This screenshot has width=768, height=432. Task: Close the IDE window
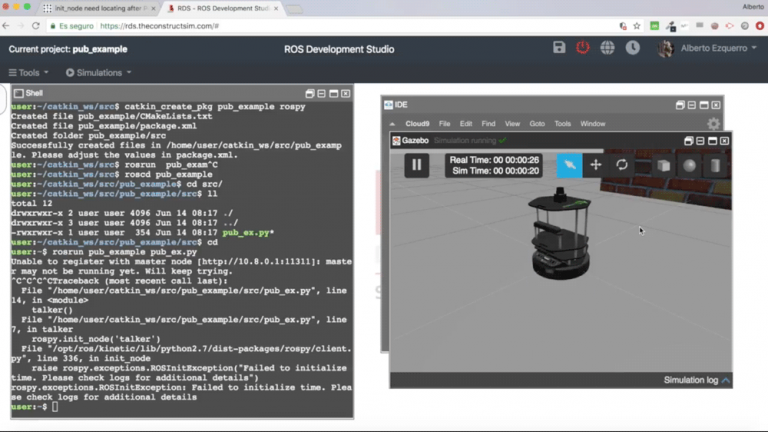(716, 105)
